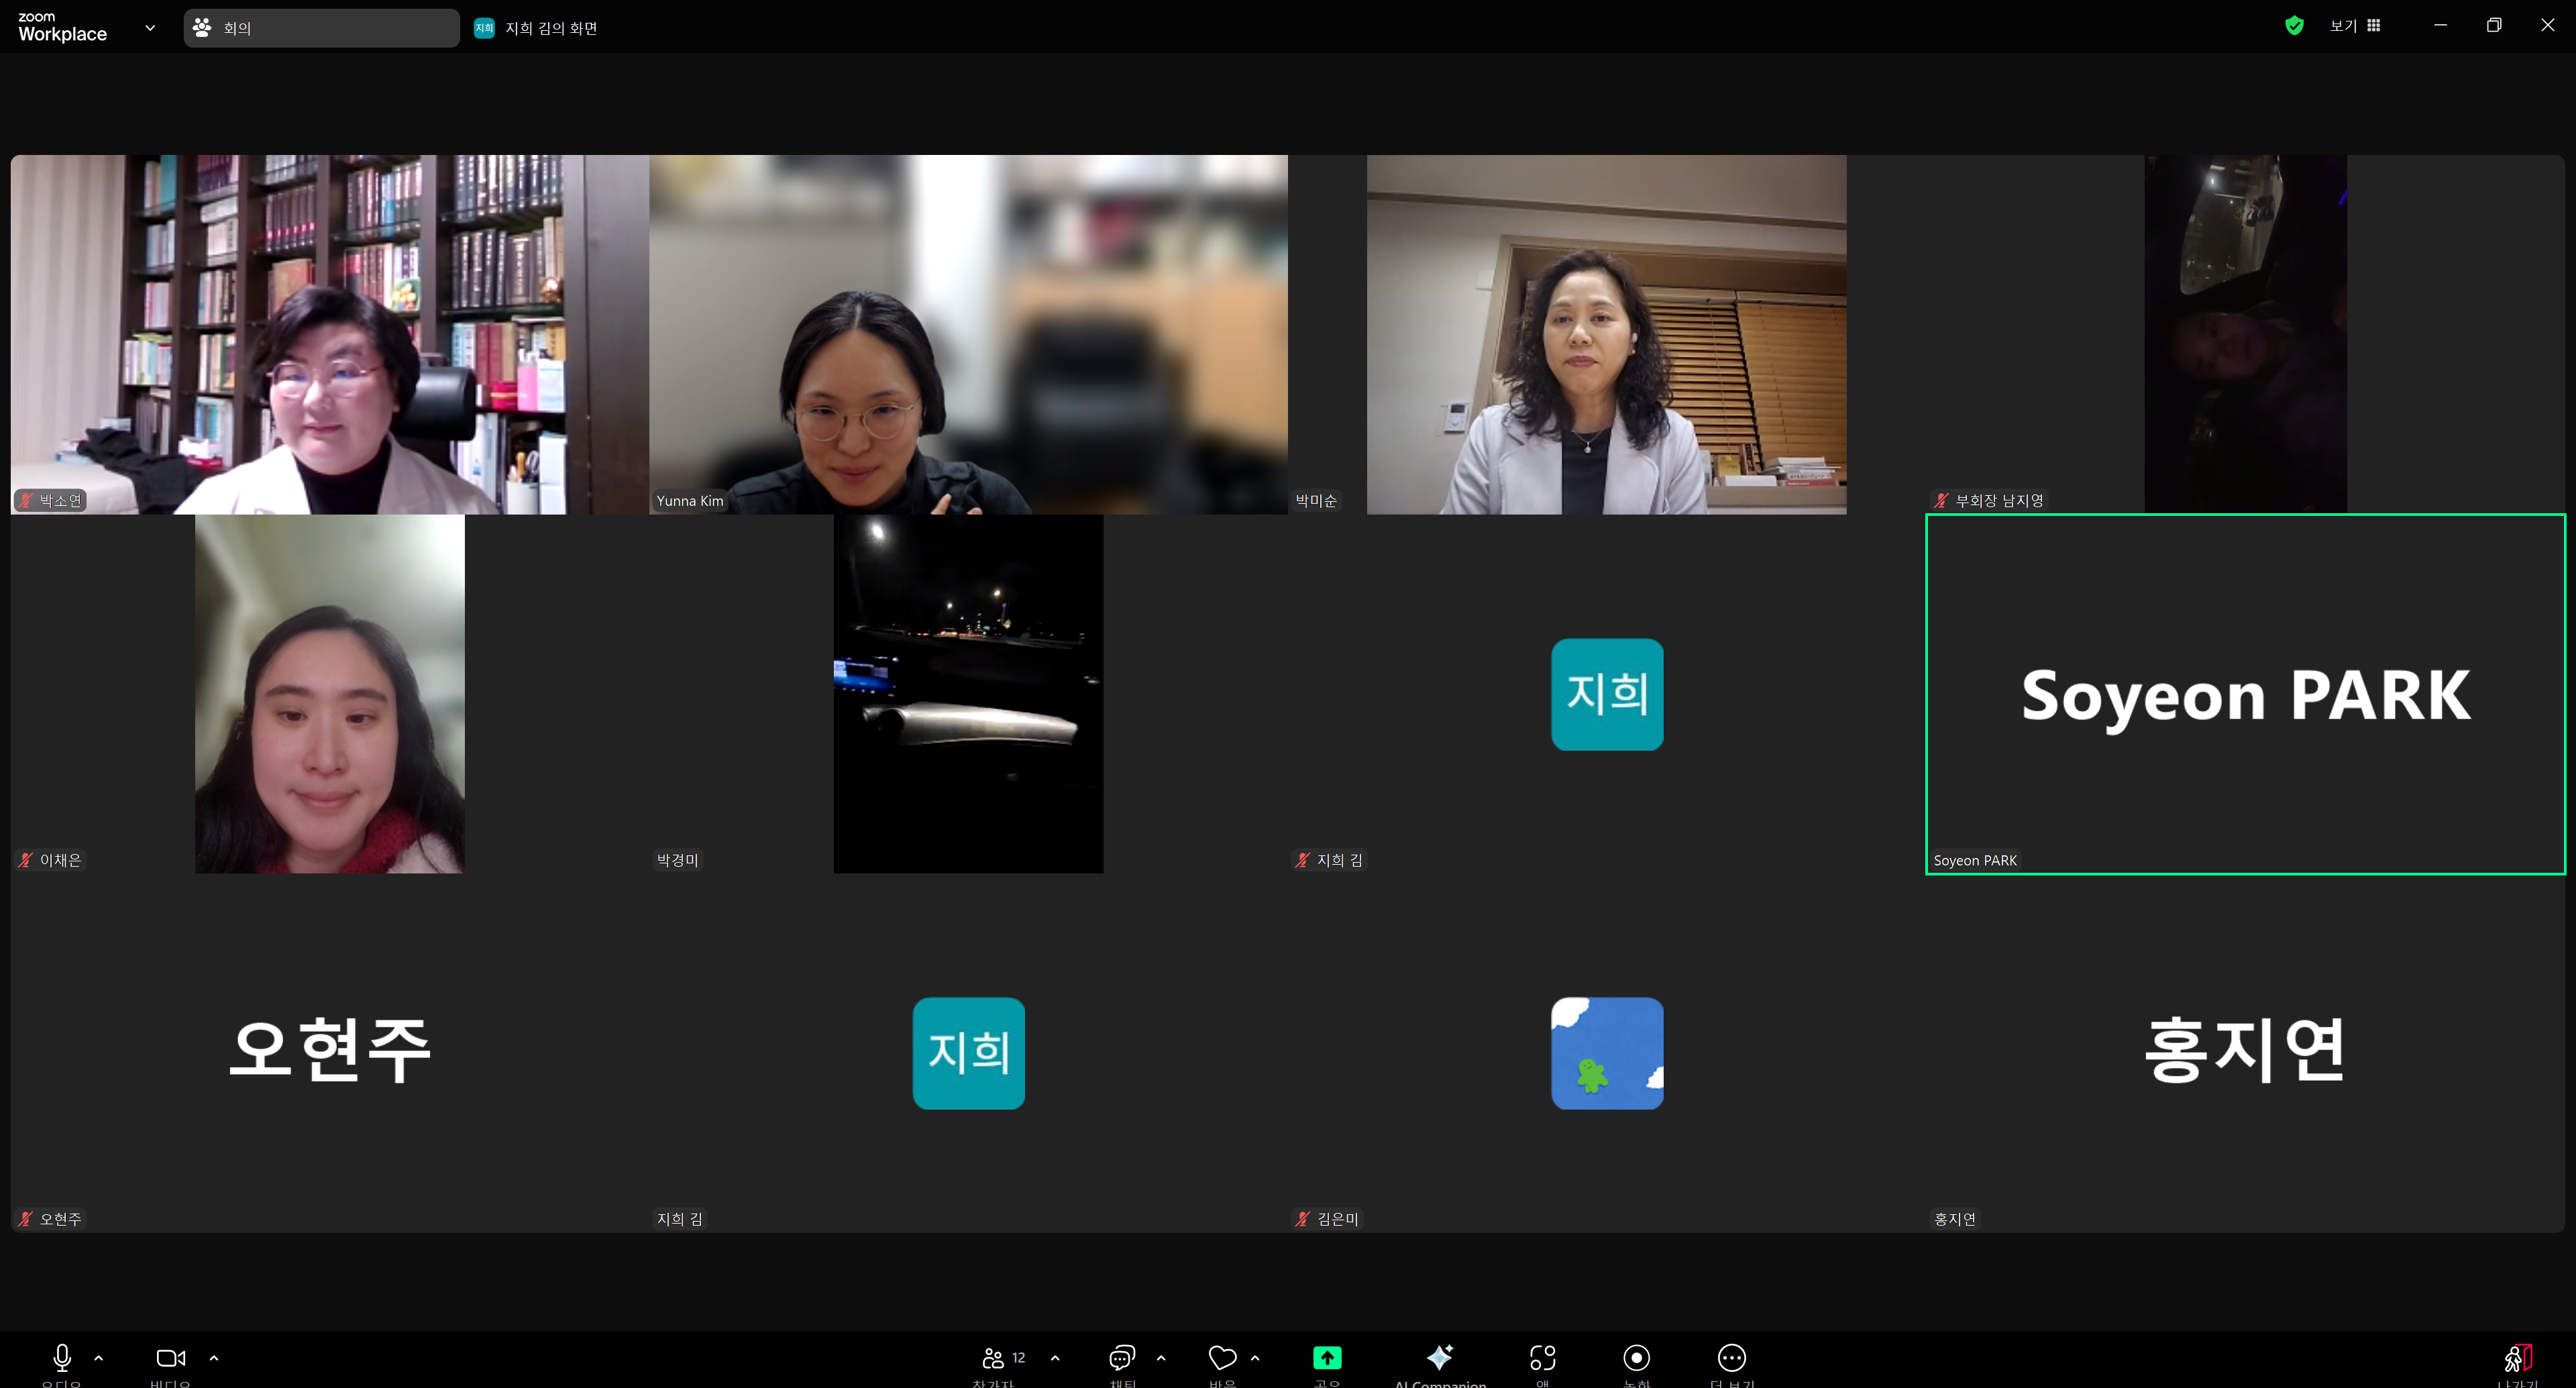Expand audio options chevron beside microphone
This screenshot has width=2576, height=1388.
[x=98, y=1358]
